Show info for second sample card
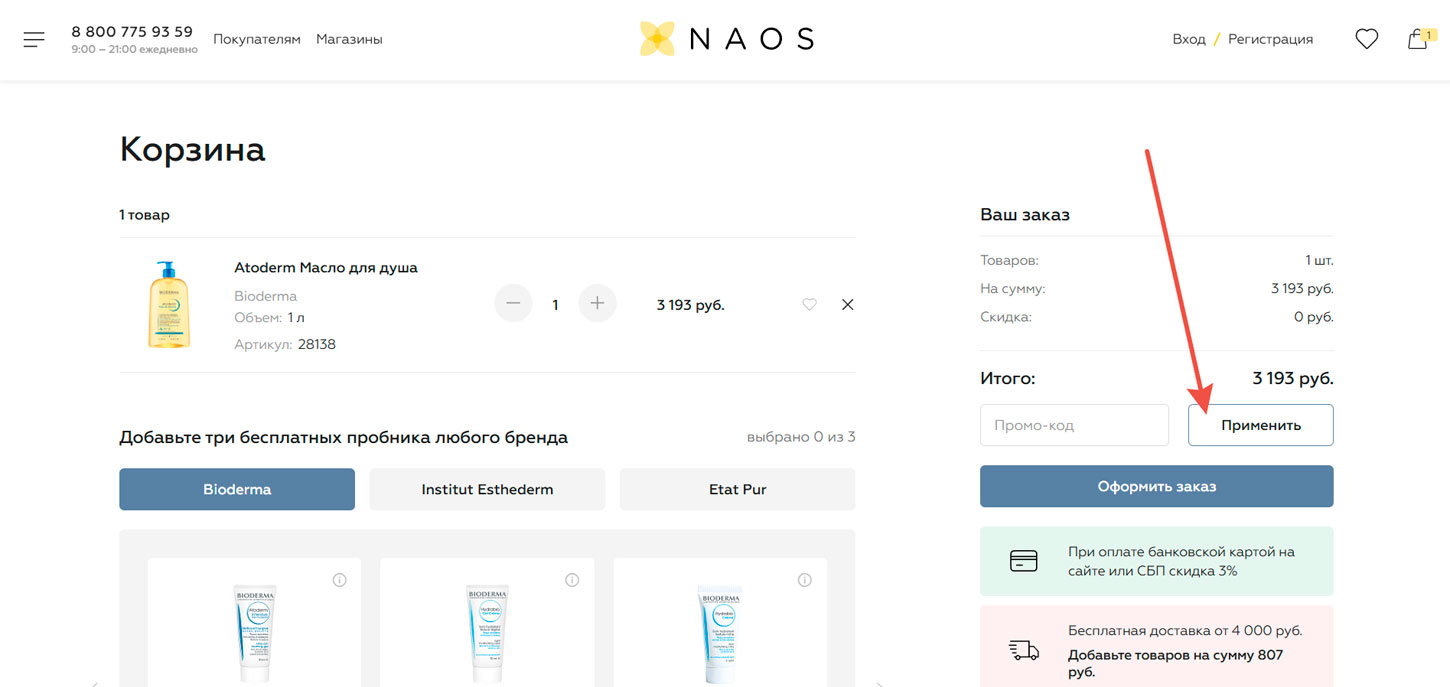 coord(572,580)
